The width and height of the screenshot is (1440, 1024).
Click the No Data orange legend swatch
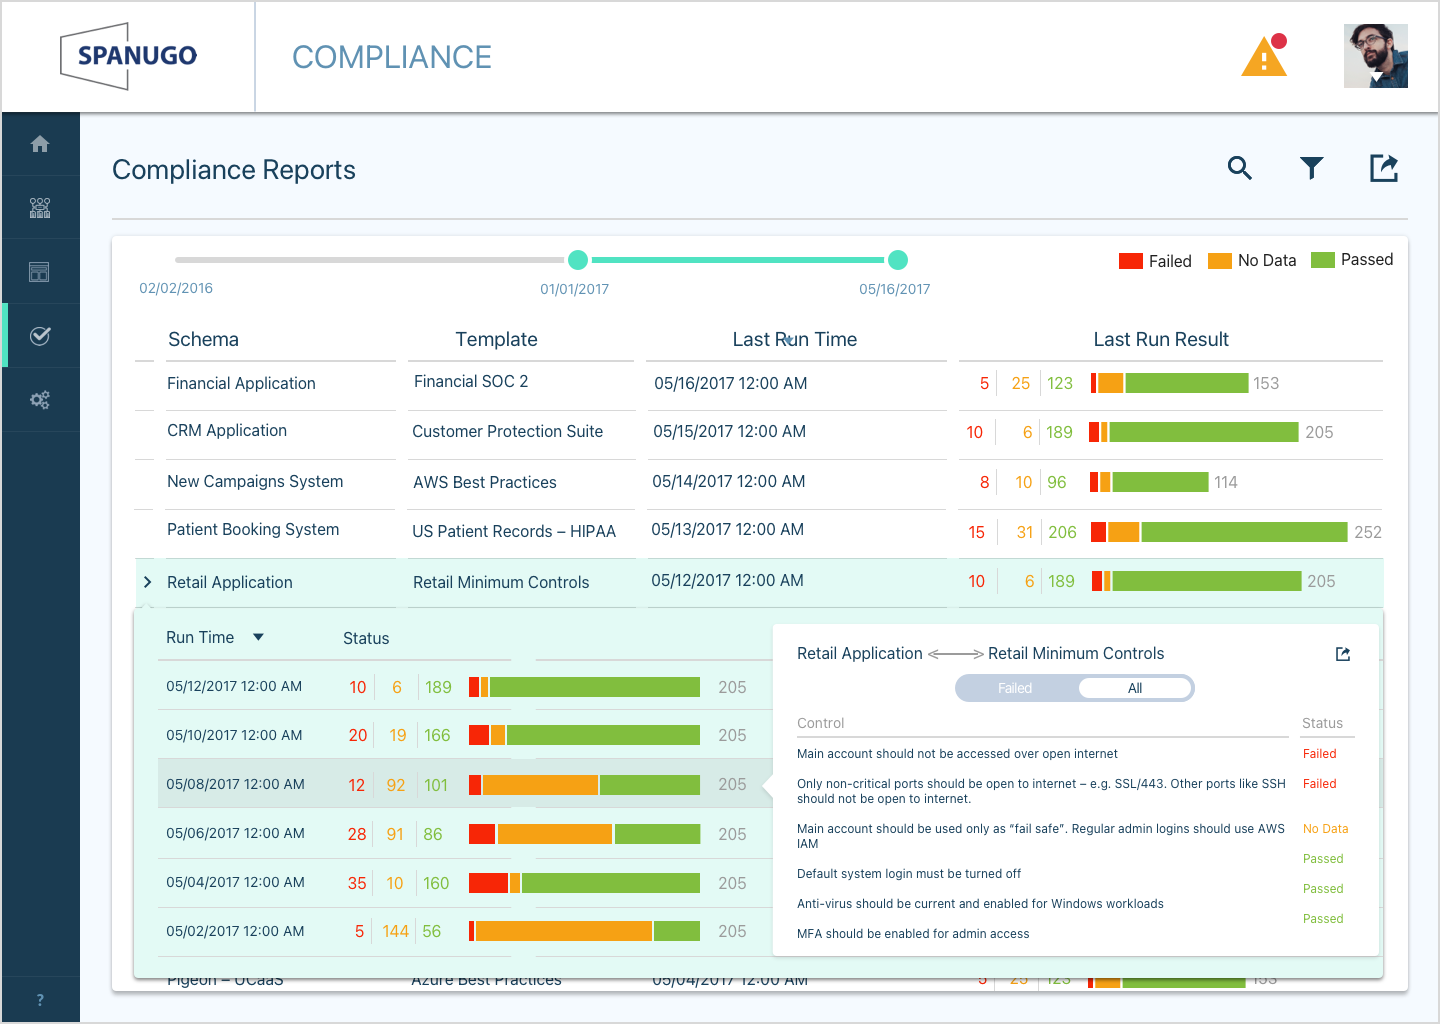tap(1220, 261)
